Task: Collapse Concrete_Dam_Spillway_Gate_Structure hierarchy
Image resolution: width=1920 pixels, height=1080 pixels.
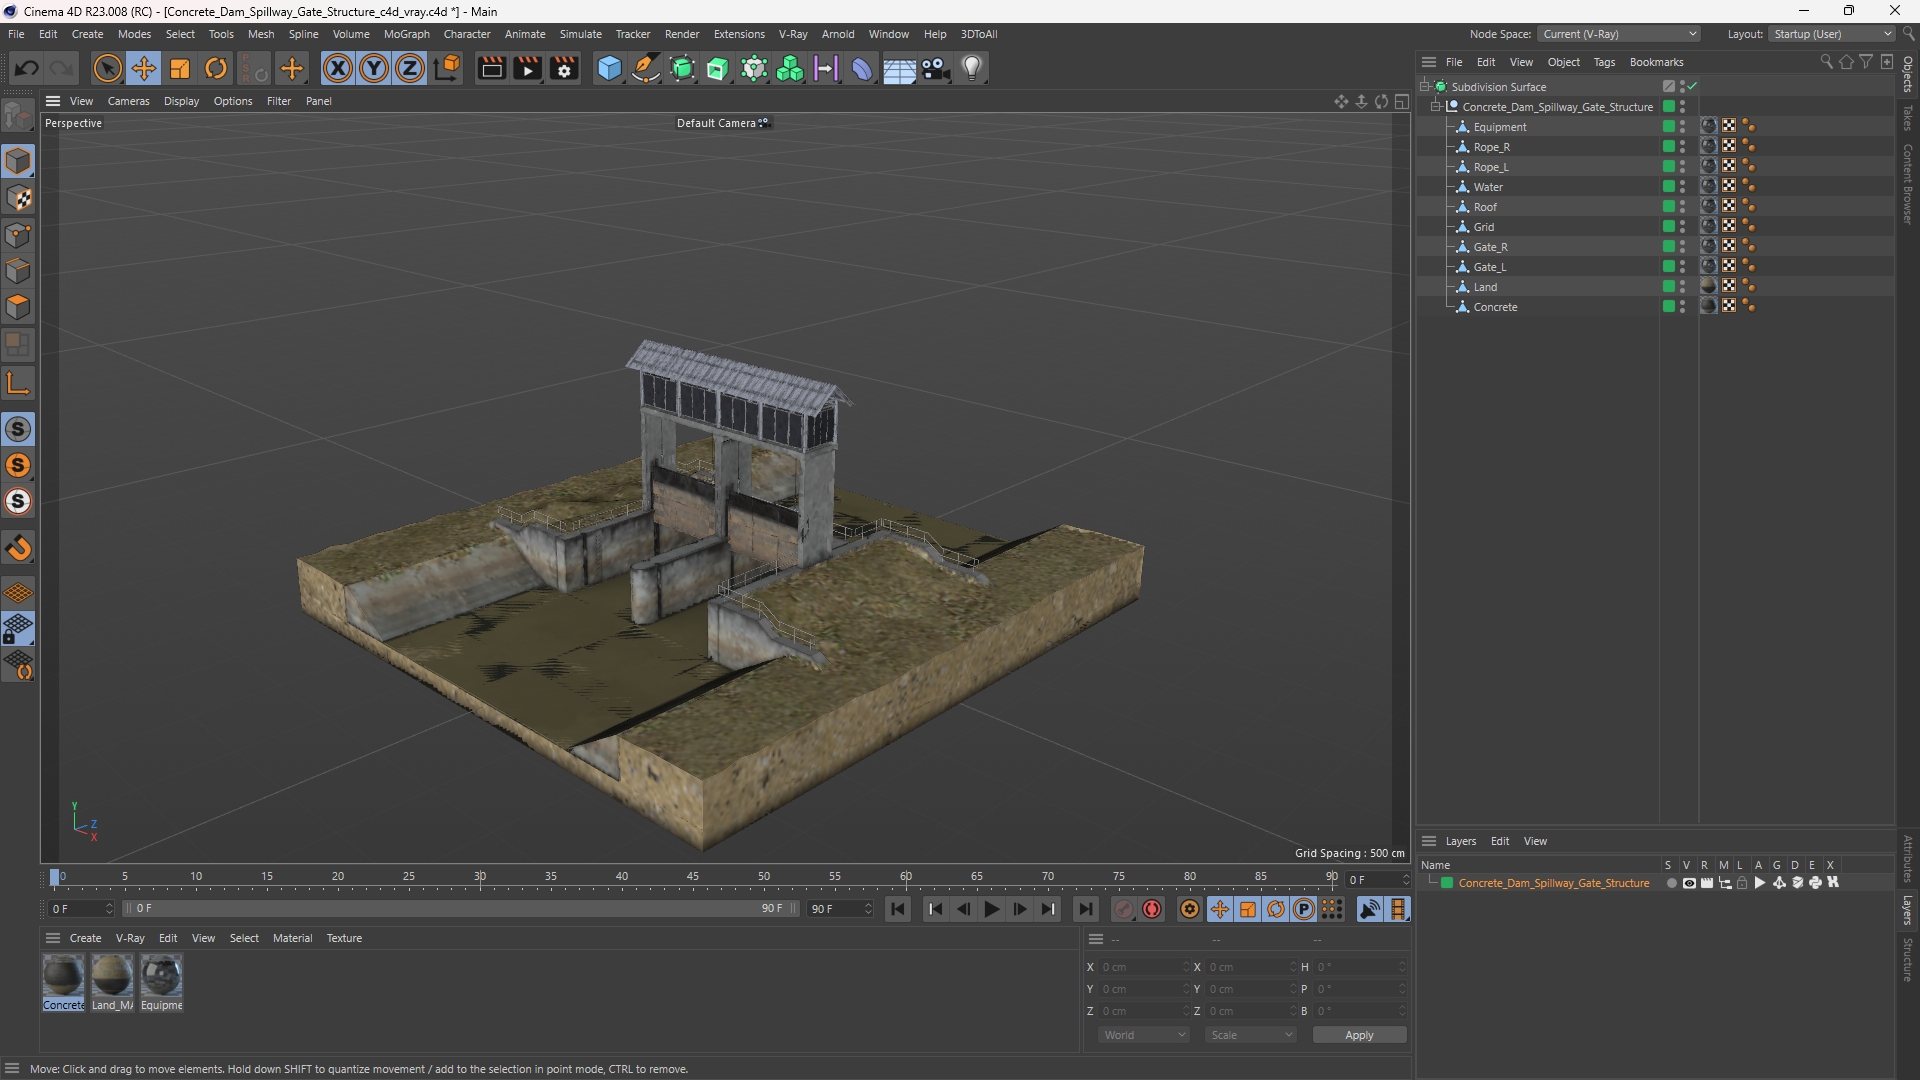Action: pos(1436,107)
